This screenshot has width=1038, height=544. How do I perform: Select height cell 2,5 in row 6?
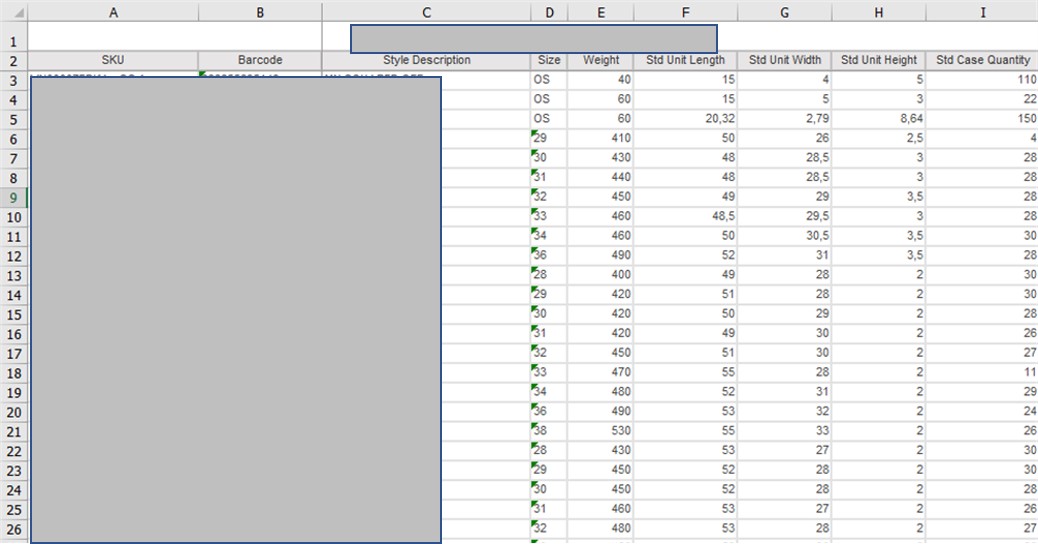[x=878, y=138]
